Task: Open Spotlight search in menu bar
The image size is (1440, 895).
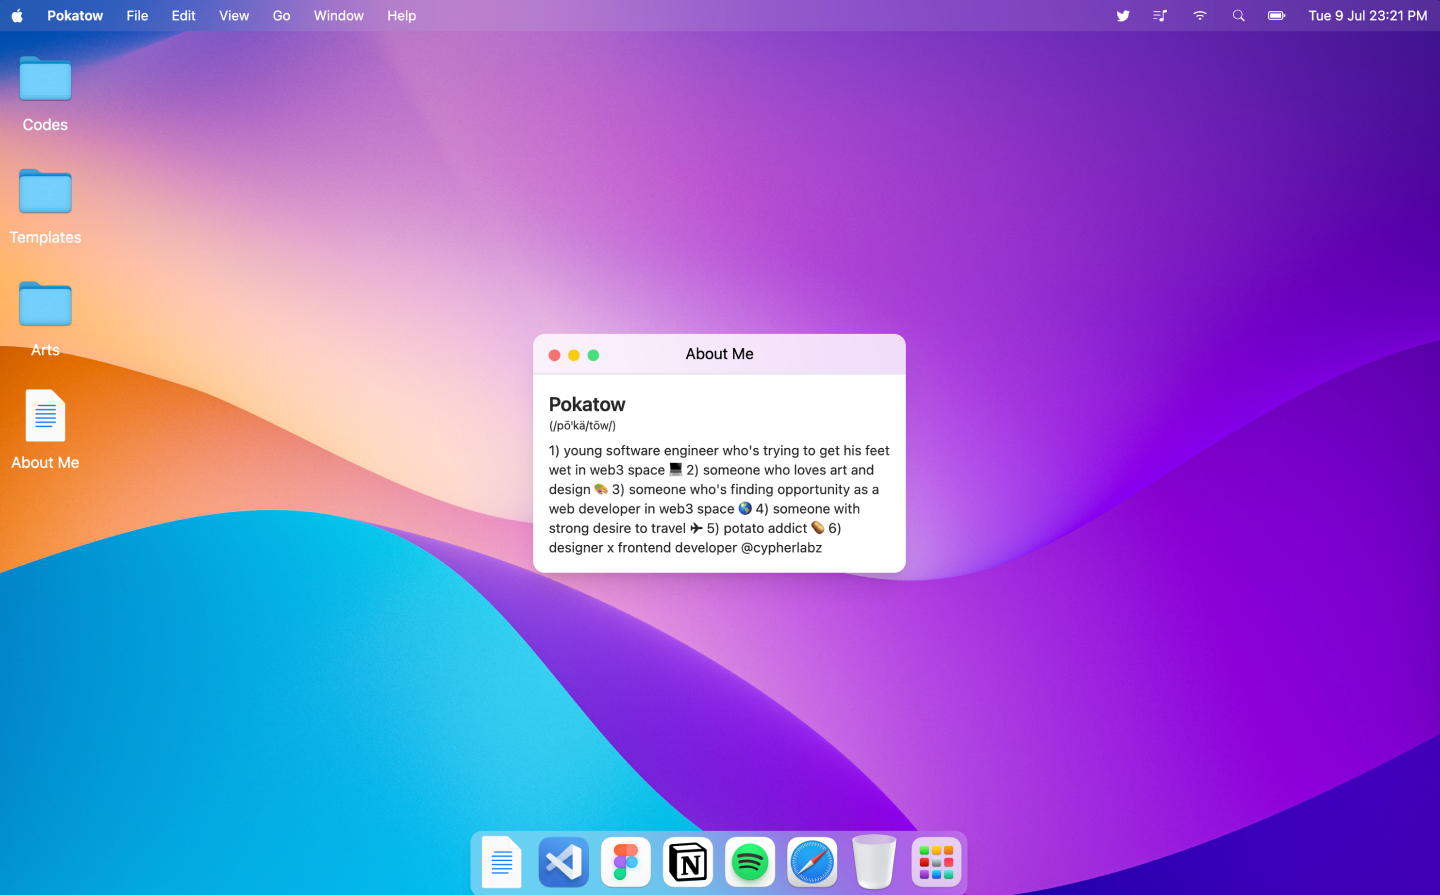Action: point(1238,16)
